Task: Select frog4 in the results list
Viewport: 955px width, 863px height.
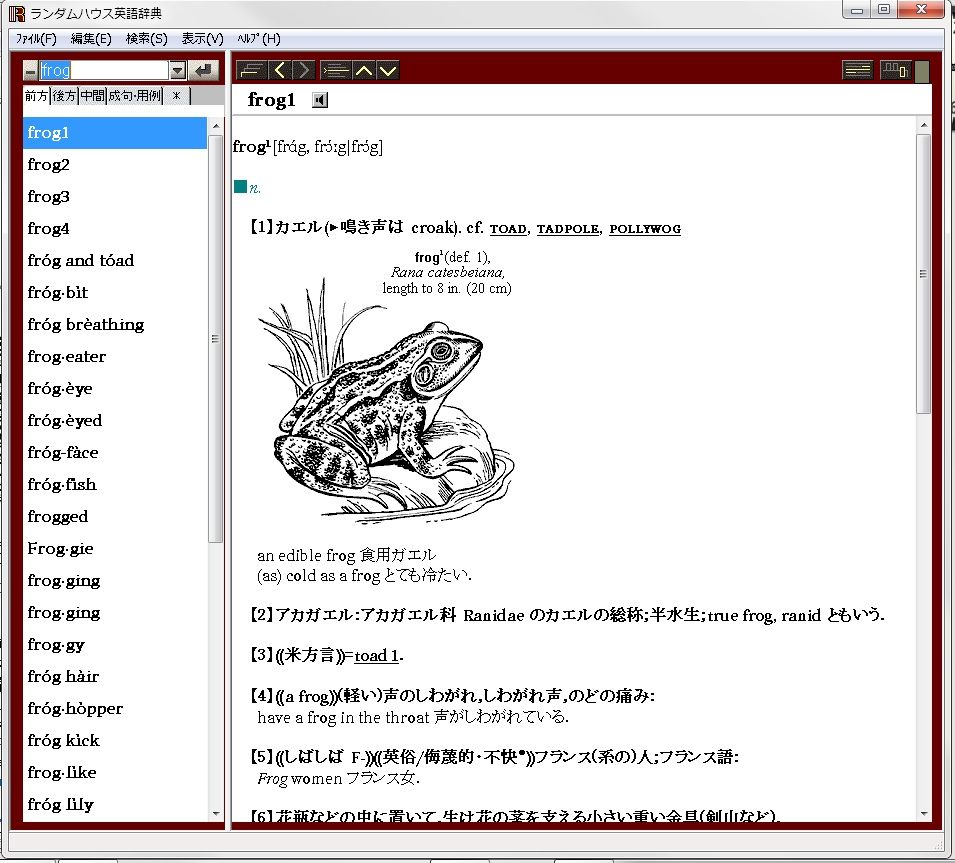Action: point(115,229)
